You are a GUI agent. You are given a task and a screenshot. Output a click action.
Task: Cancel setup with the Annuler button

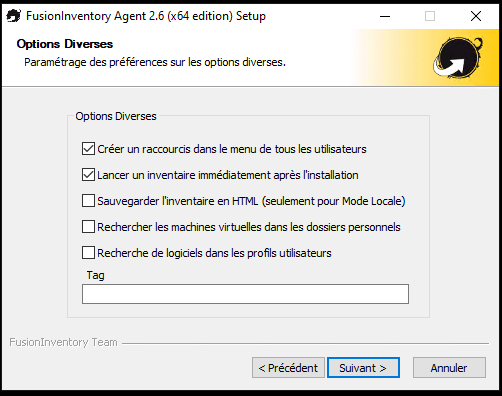click(449, 368)
